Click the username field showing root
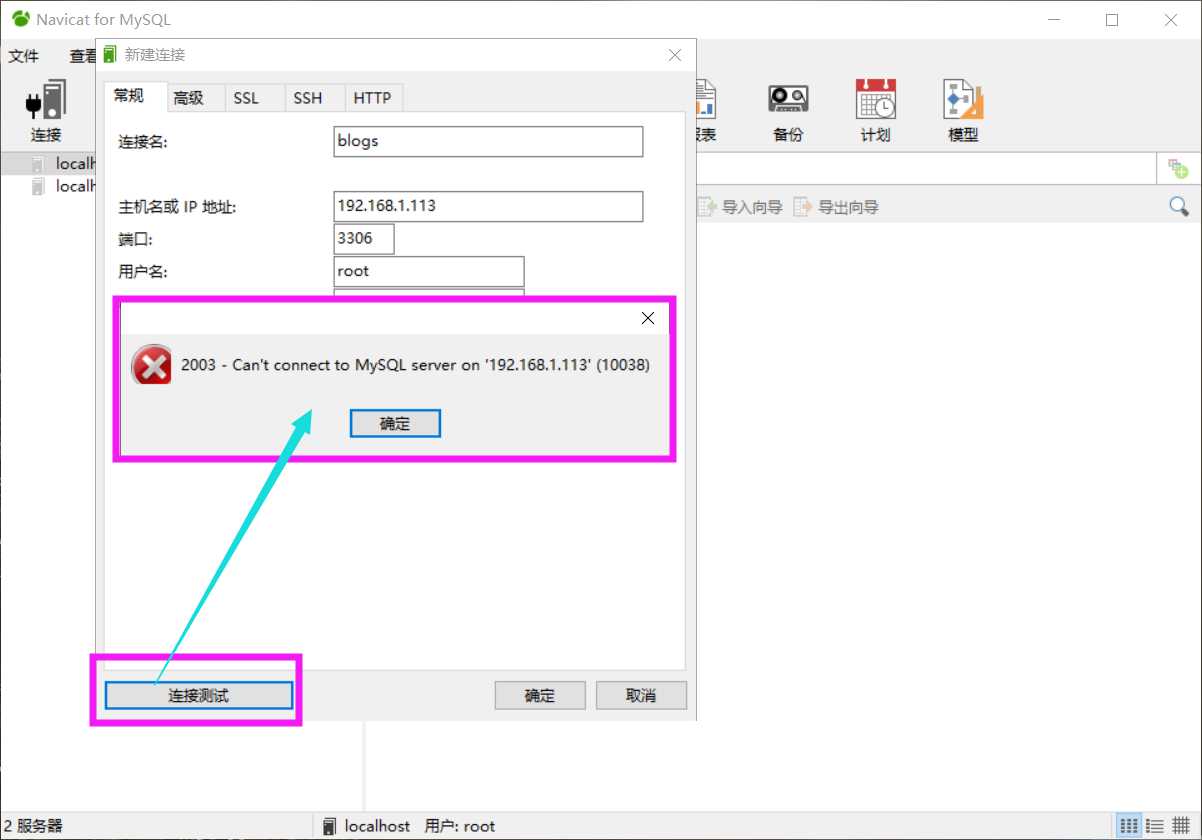 pos(429,271)
